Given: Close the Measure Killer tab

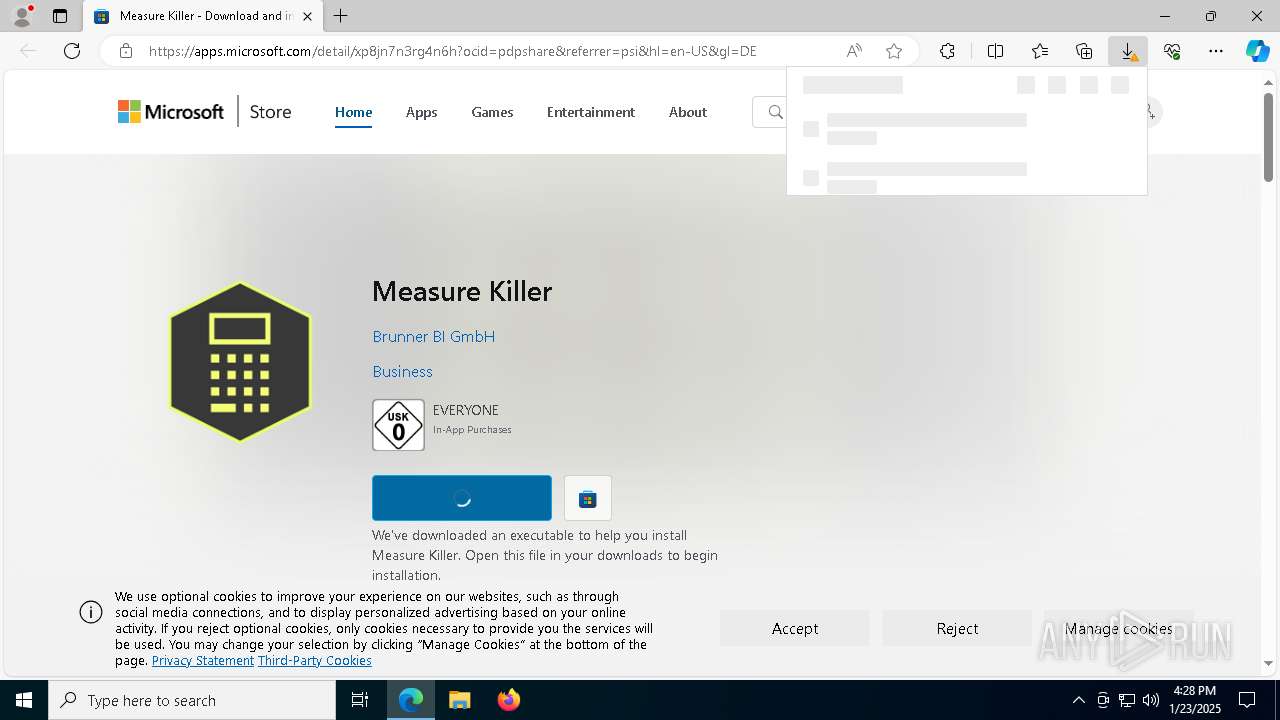Looking at the screenshot, I should [307, 16].
